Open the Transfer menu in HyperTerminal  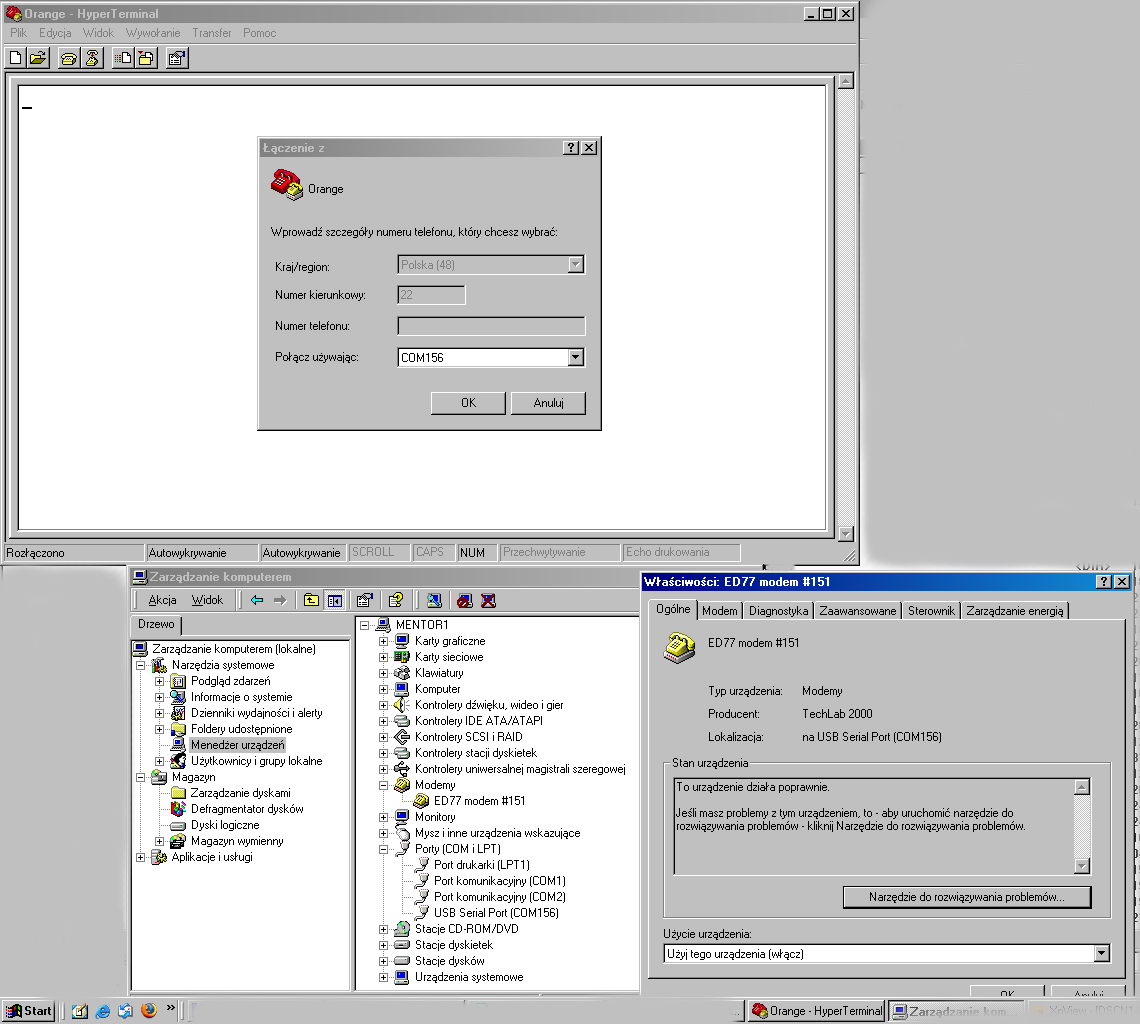tap(212, 33)
